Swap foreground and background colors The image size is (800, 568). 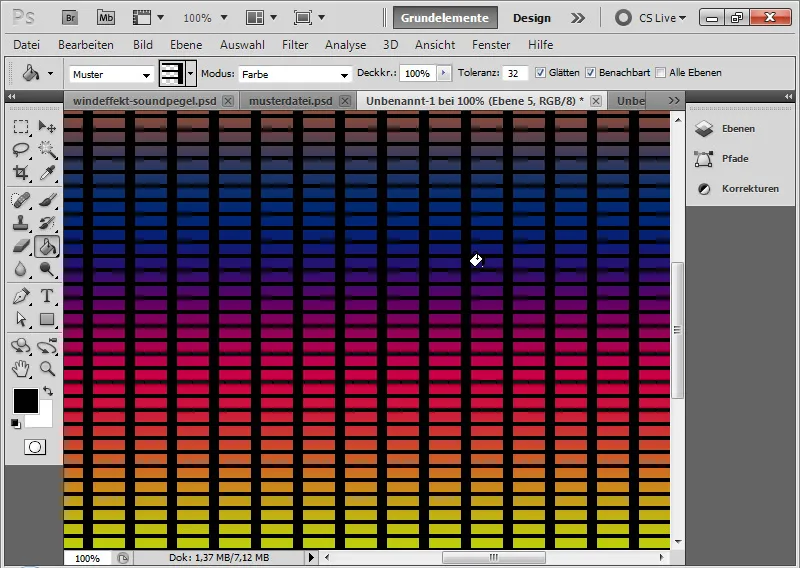pos(48,391)
